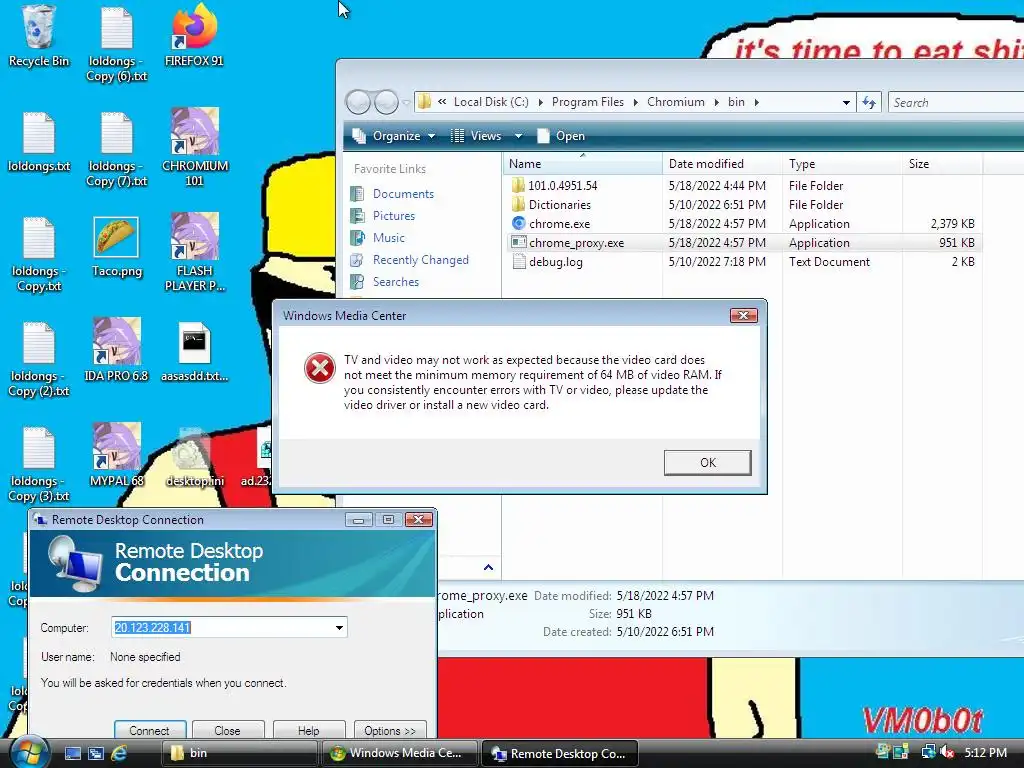Viewport: 1024px width, 768px height.
Task: Expand the address bar history dropdown
Action: click(x=846, y=103)
